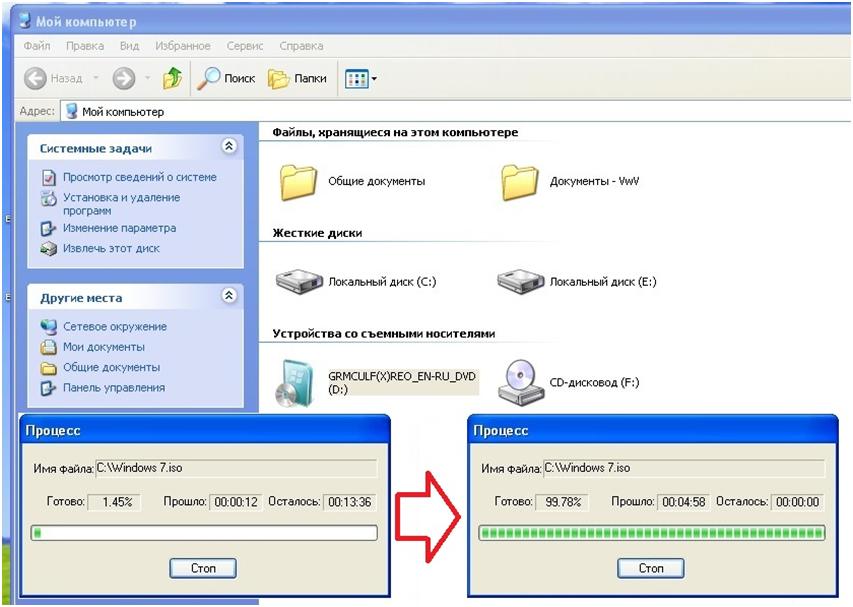The width and height of the screenshot is (853, 607).
Task: Click the 99.78% Готово value
Action: [x=563, y=502]
